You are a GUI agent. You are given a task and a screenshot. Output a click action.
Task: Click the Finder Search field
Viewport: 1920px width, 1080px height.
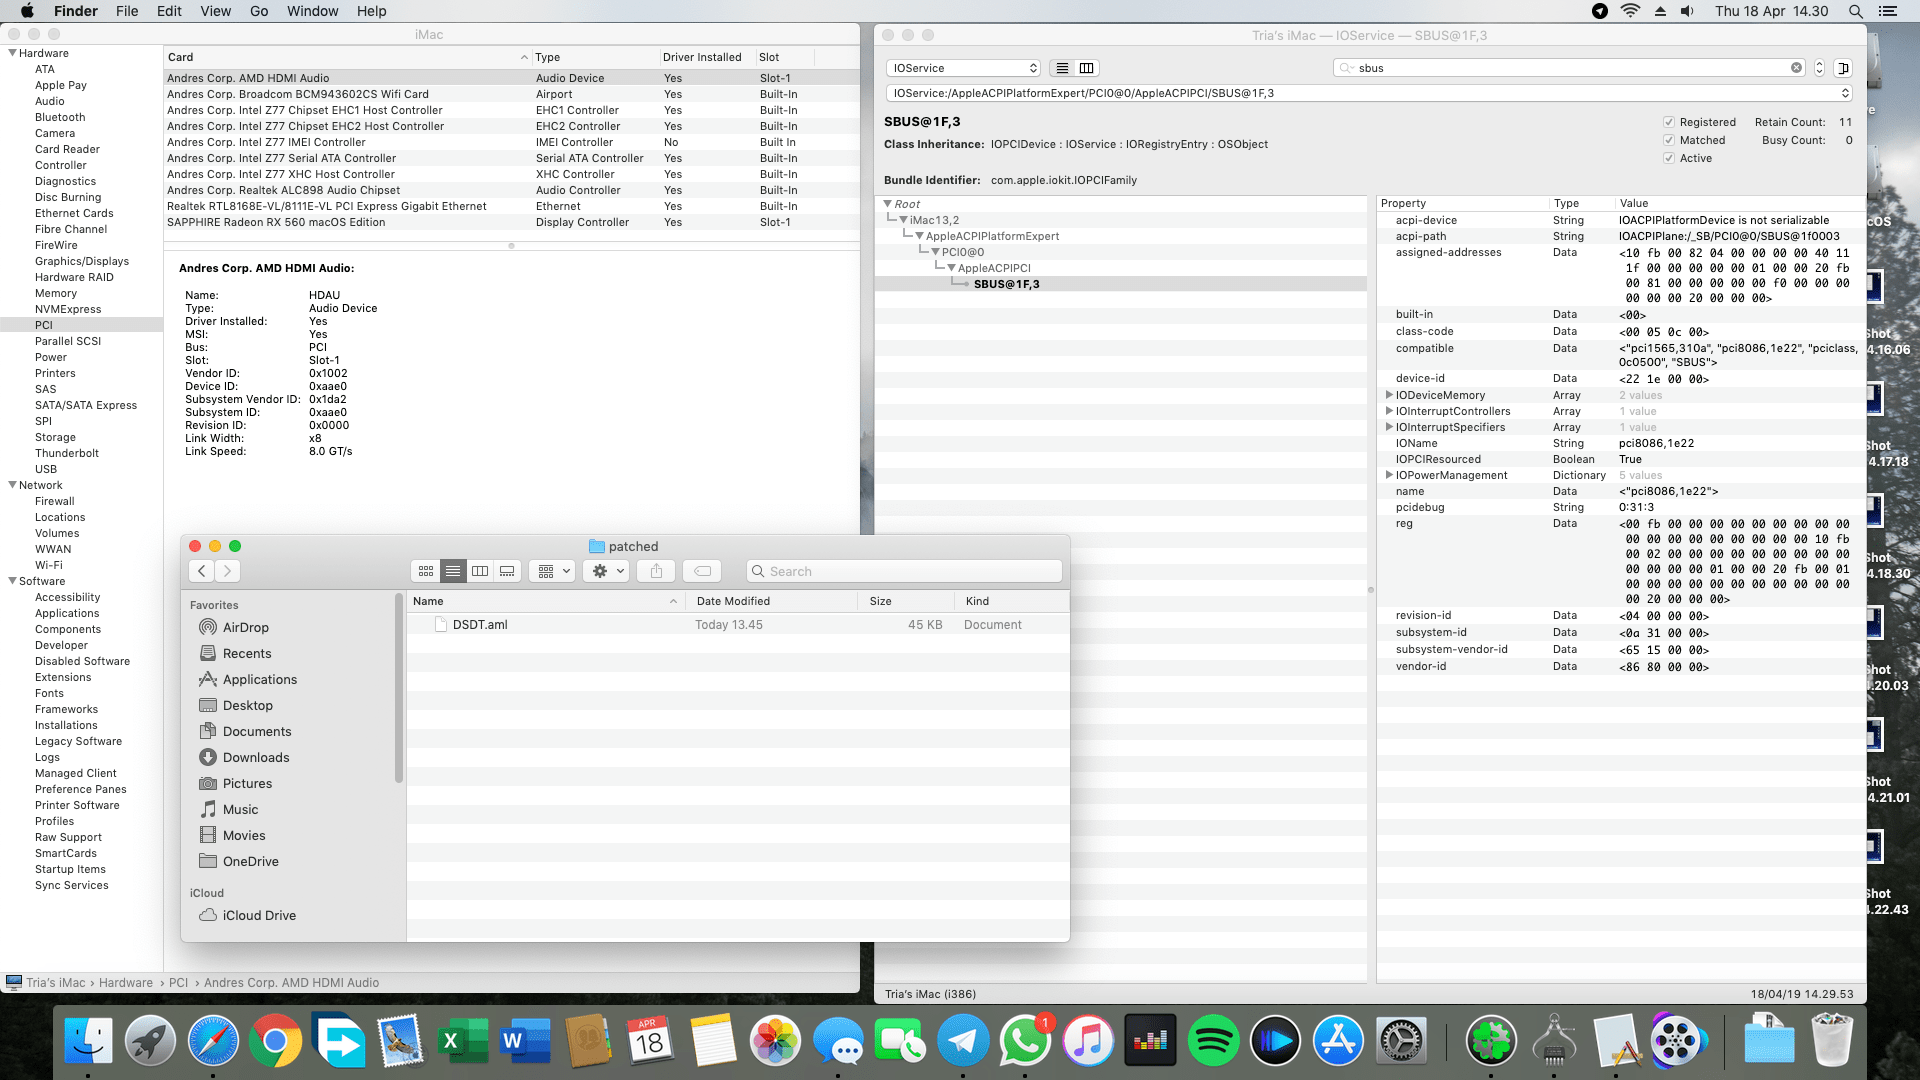coord(905,571)
